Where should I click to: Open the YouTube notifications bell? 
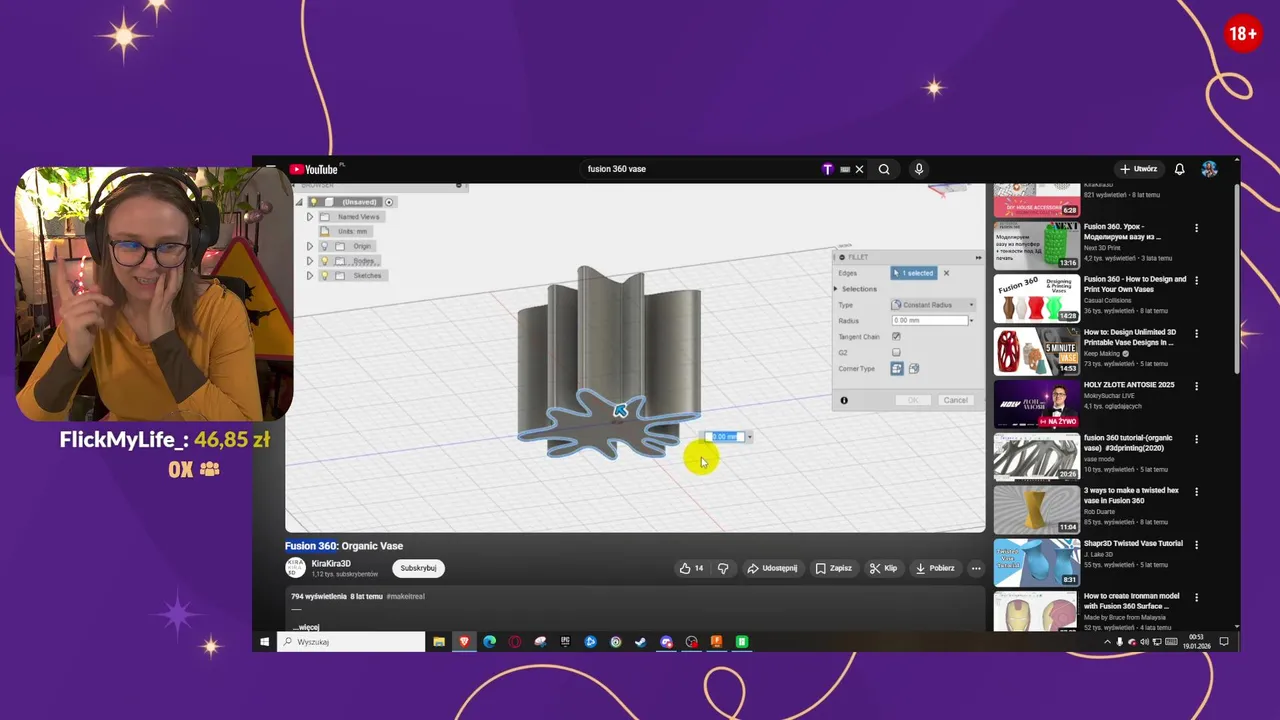(1179, 169)
